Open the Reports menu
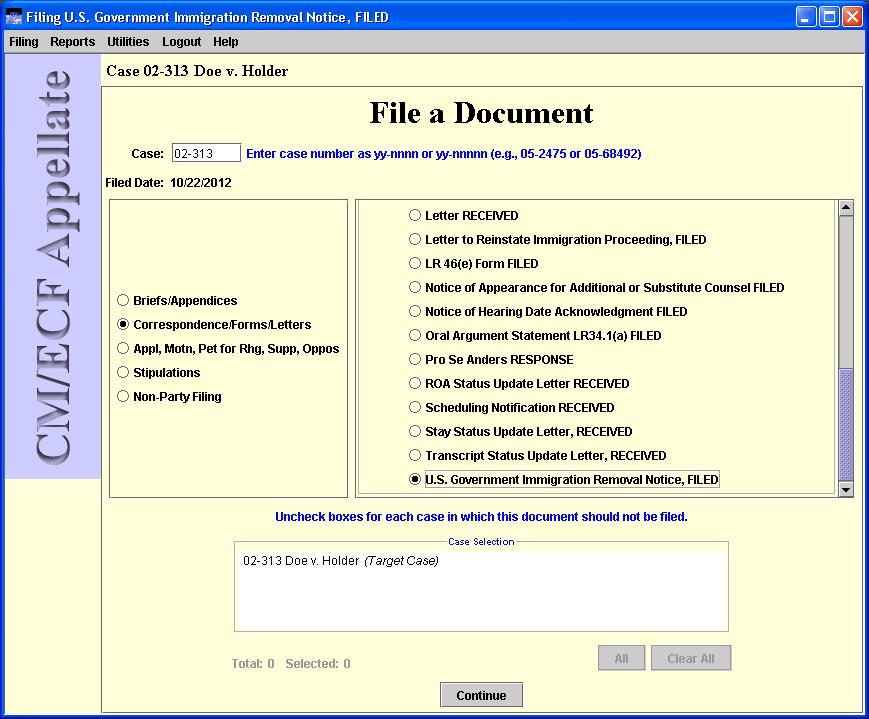Screen dimensions: 869x719 coord(73,42)
